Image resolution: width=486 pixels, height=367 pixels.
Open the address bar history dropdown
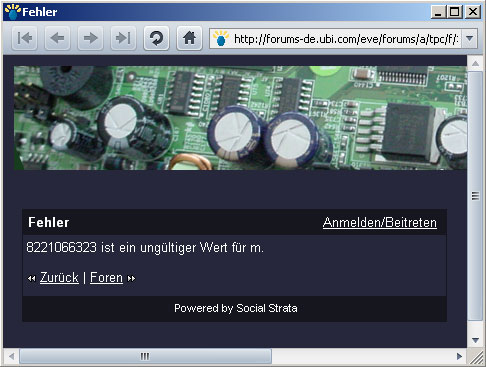[469, 38]
